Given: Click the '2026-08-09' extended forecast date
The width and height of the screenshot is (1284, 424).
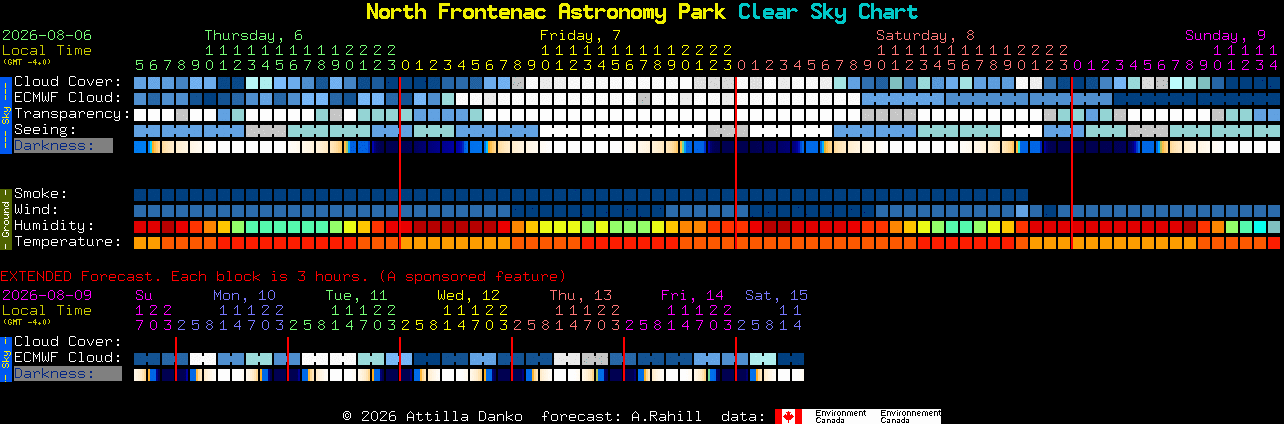Looking at the screenshot, I should (47, 295).
